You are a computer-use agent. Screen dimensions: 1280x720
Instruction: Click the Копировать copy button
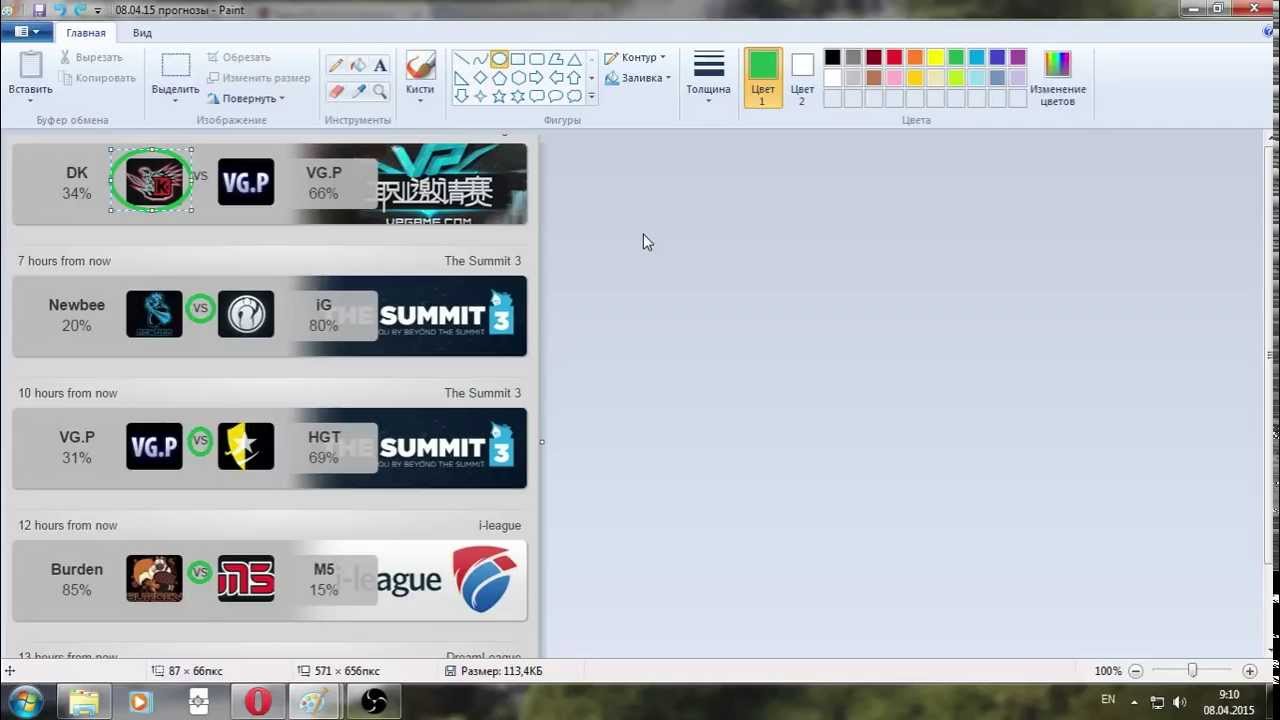pyautogui.click(x=98, y=78)
